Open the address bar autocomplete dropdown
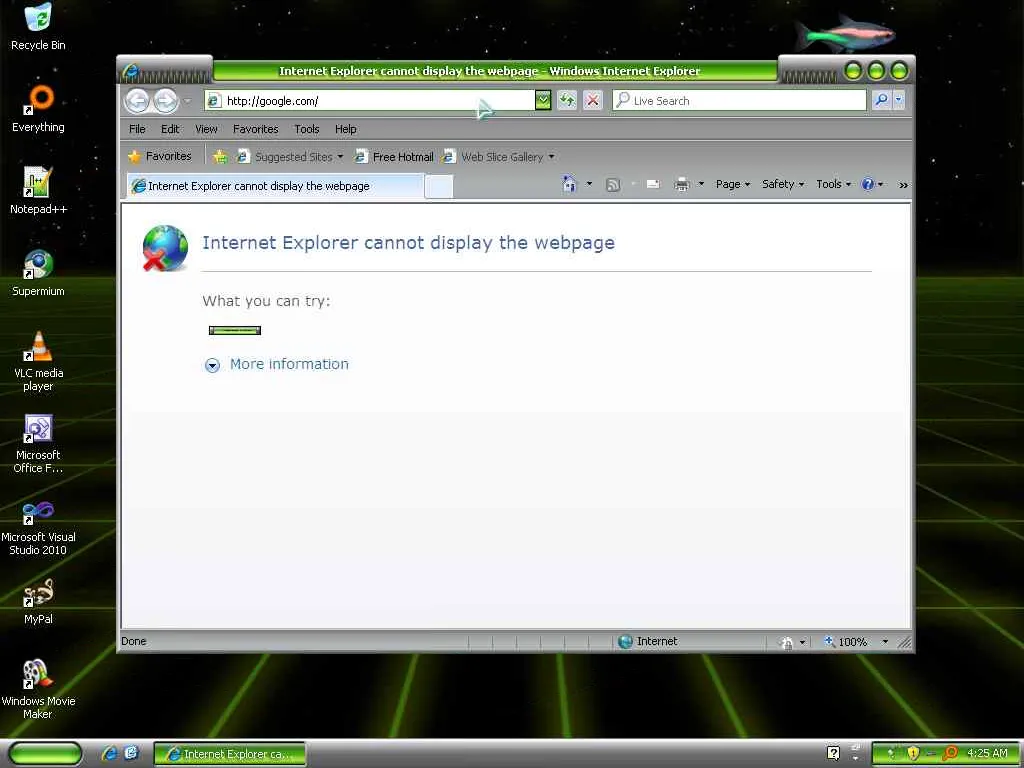Viewport: 1024px width, 768px height. [543, 101]
